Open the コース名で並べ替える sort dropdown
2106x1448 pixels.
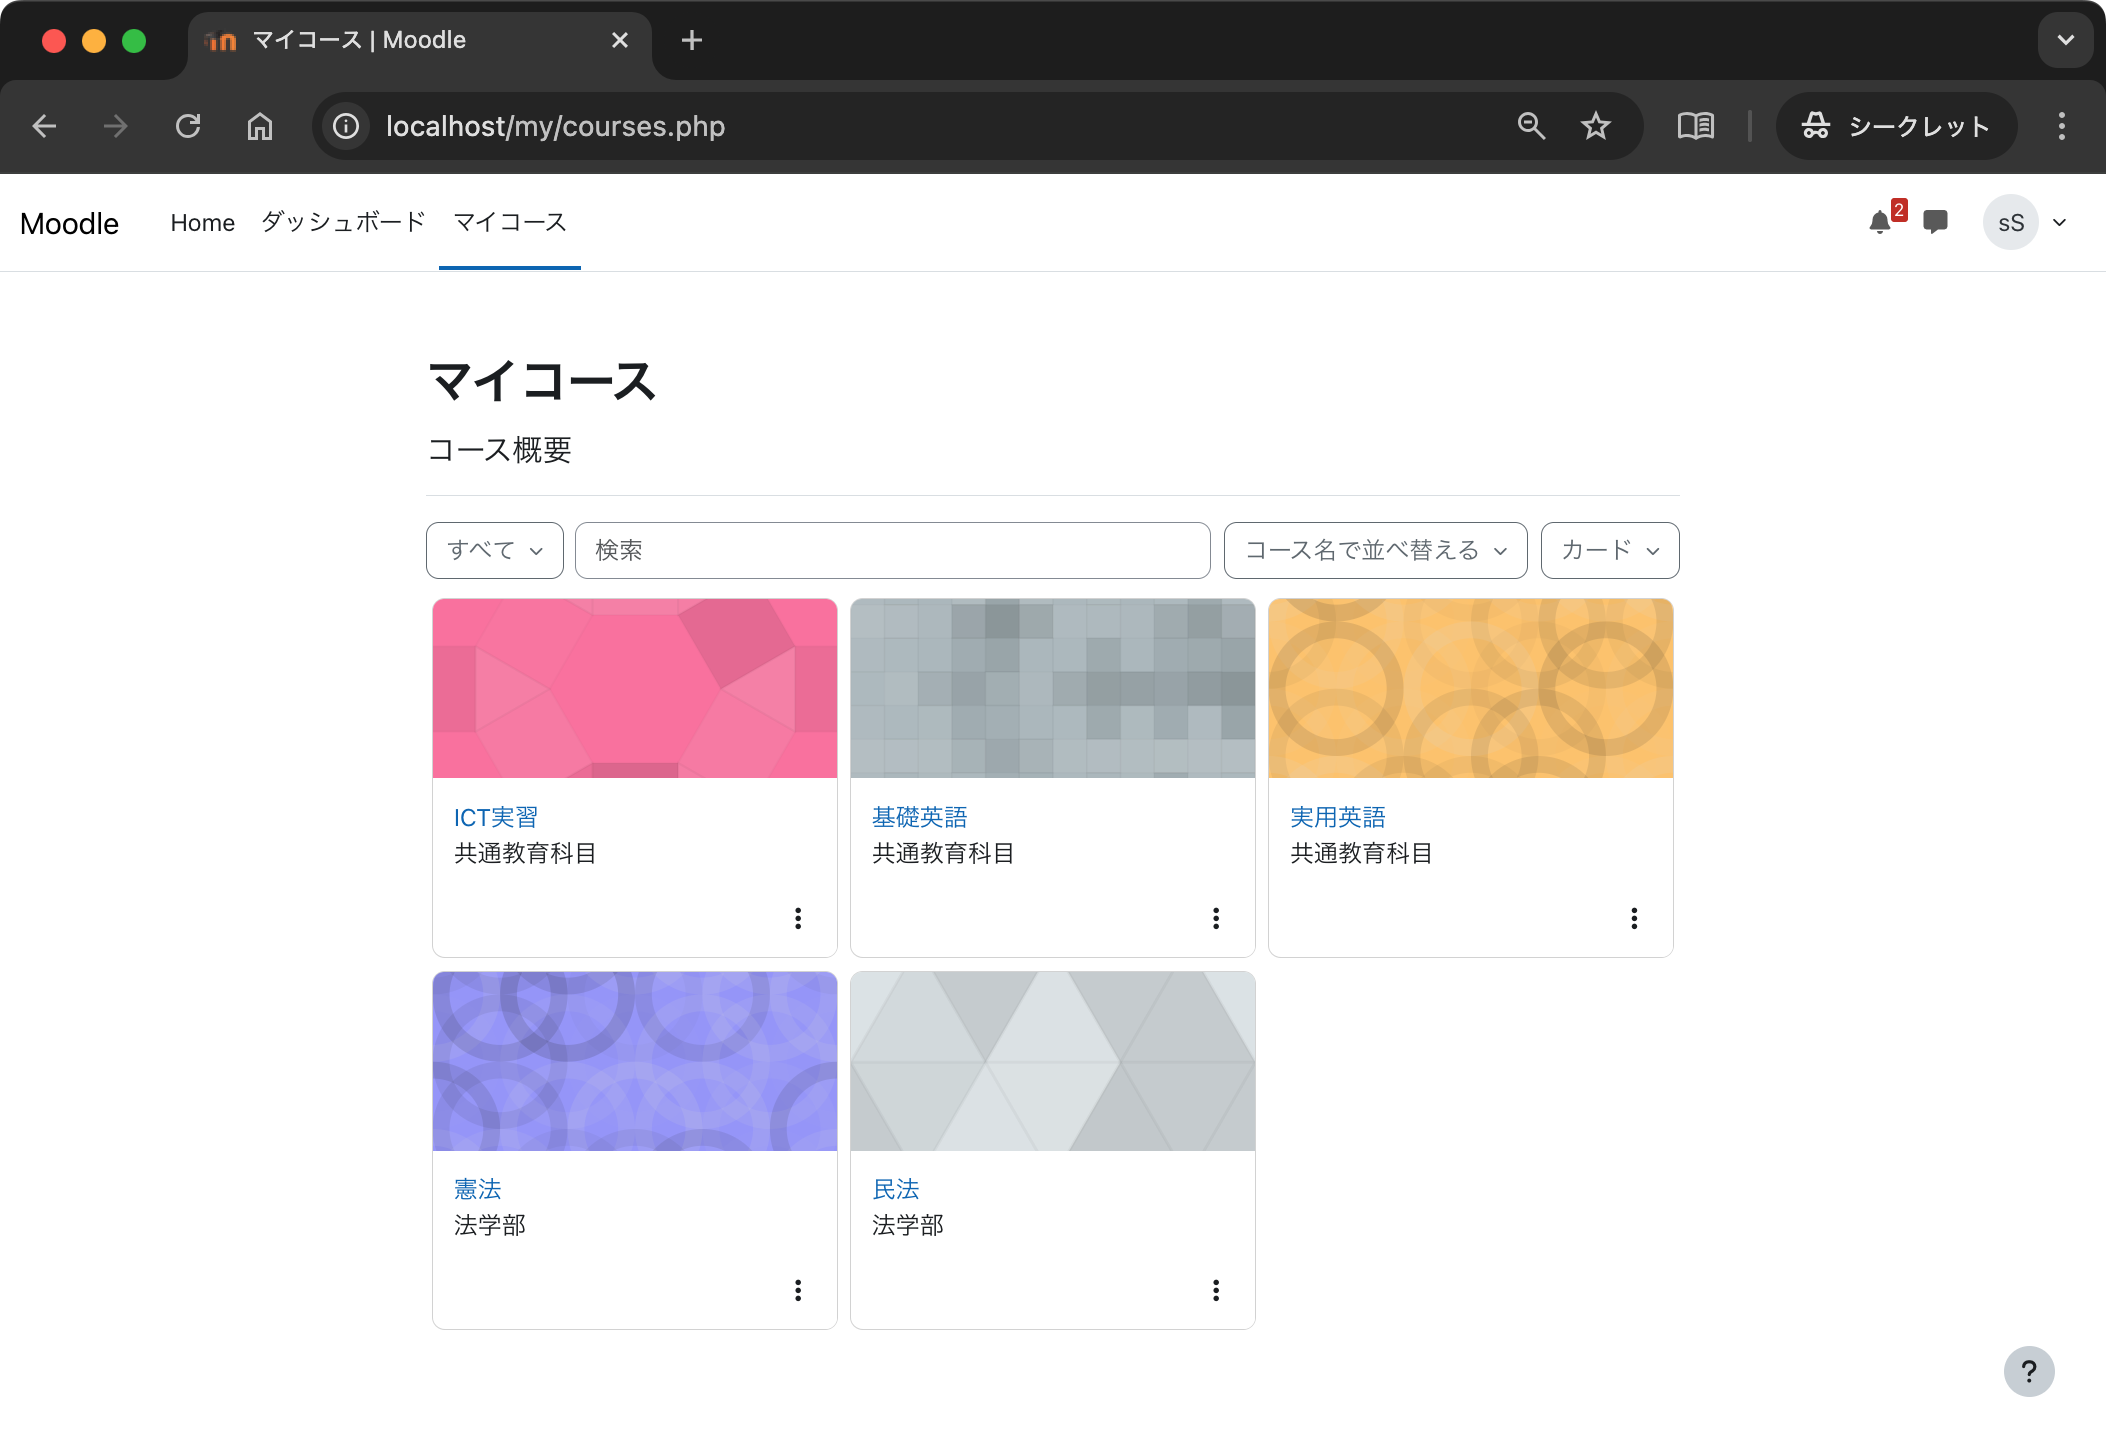1375,550
